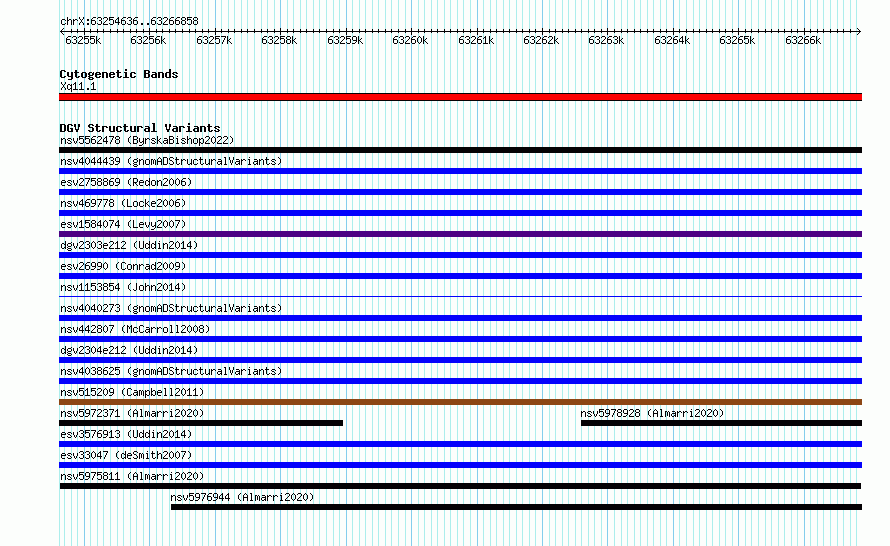Open nsv5976944 (Almarri2020) label
This screenshot has width=890, height=546.
[242, 497]
